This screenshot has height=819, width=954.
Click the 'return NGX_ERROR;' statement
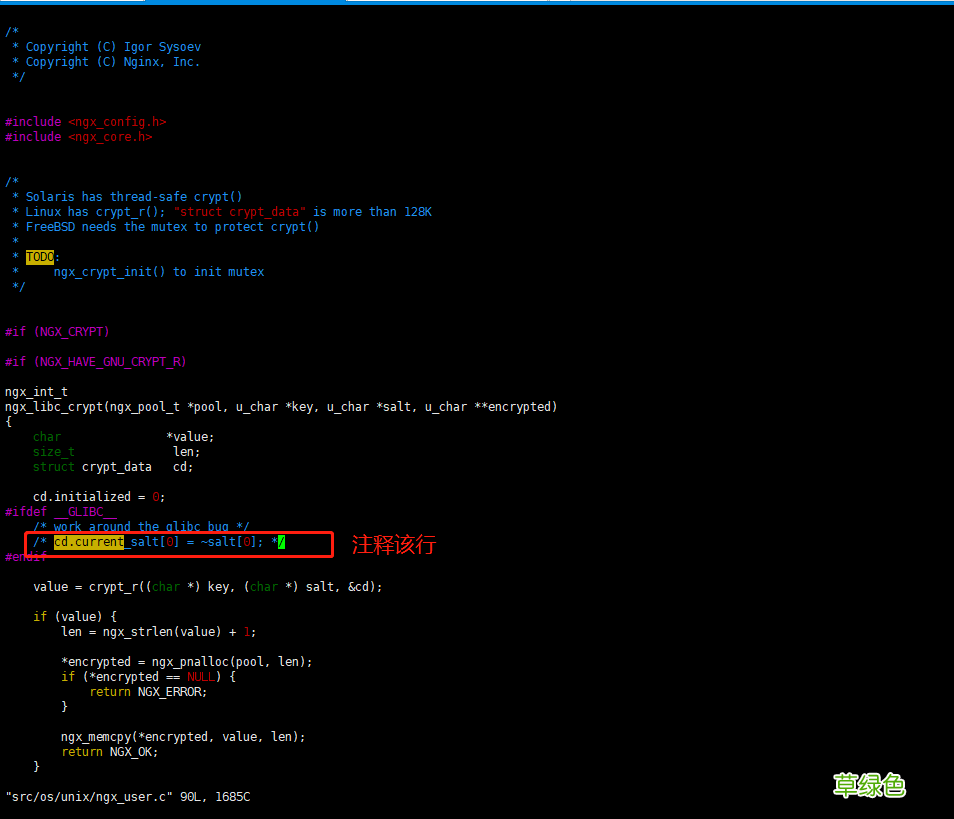[x=148, y=692]
